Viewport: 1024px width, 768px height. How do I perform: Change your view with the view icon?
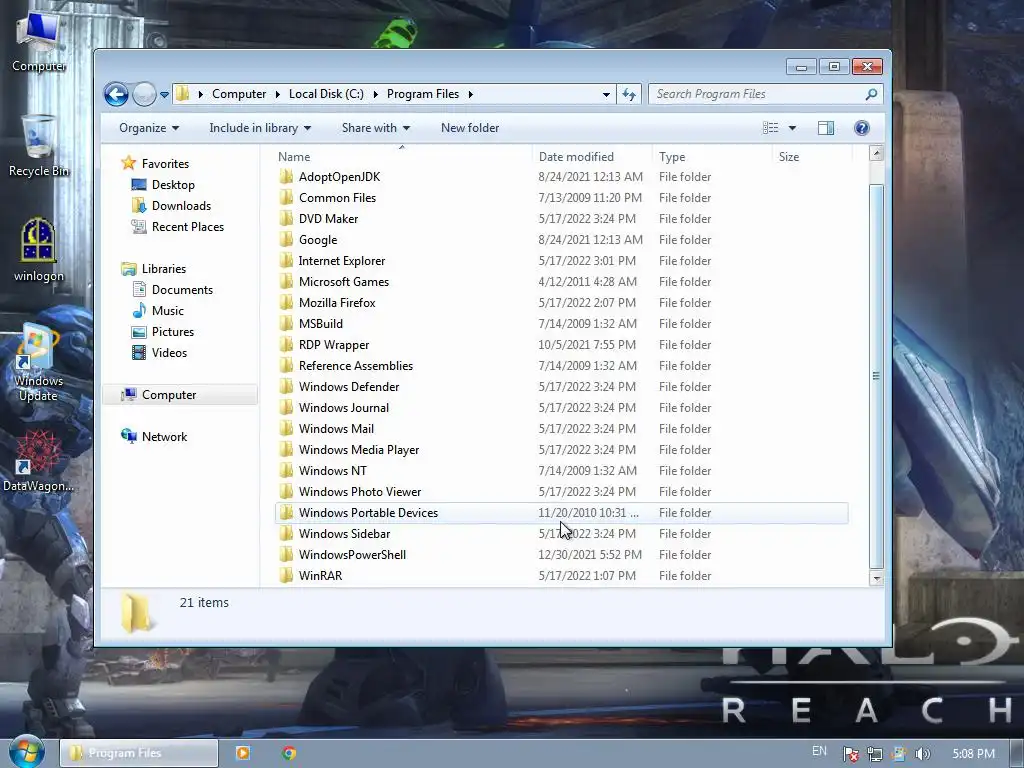click(x=771, y=128)
